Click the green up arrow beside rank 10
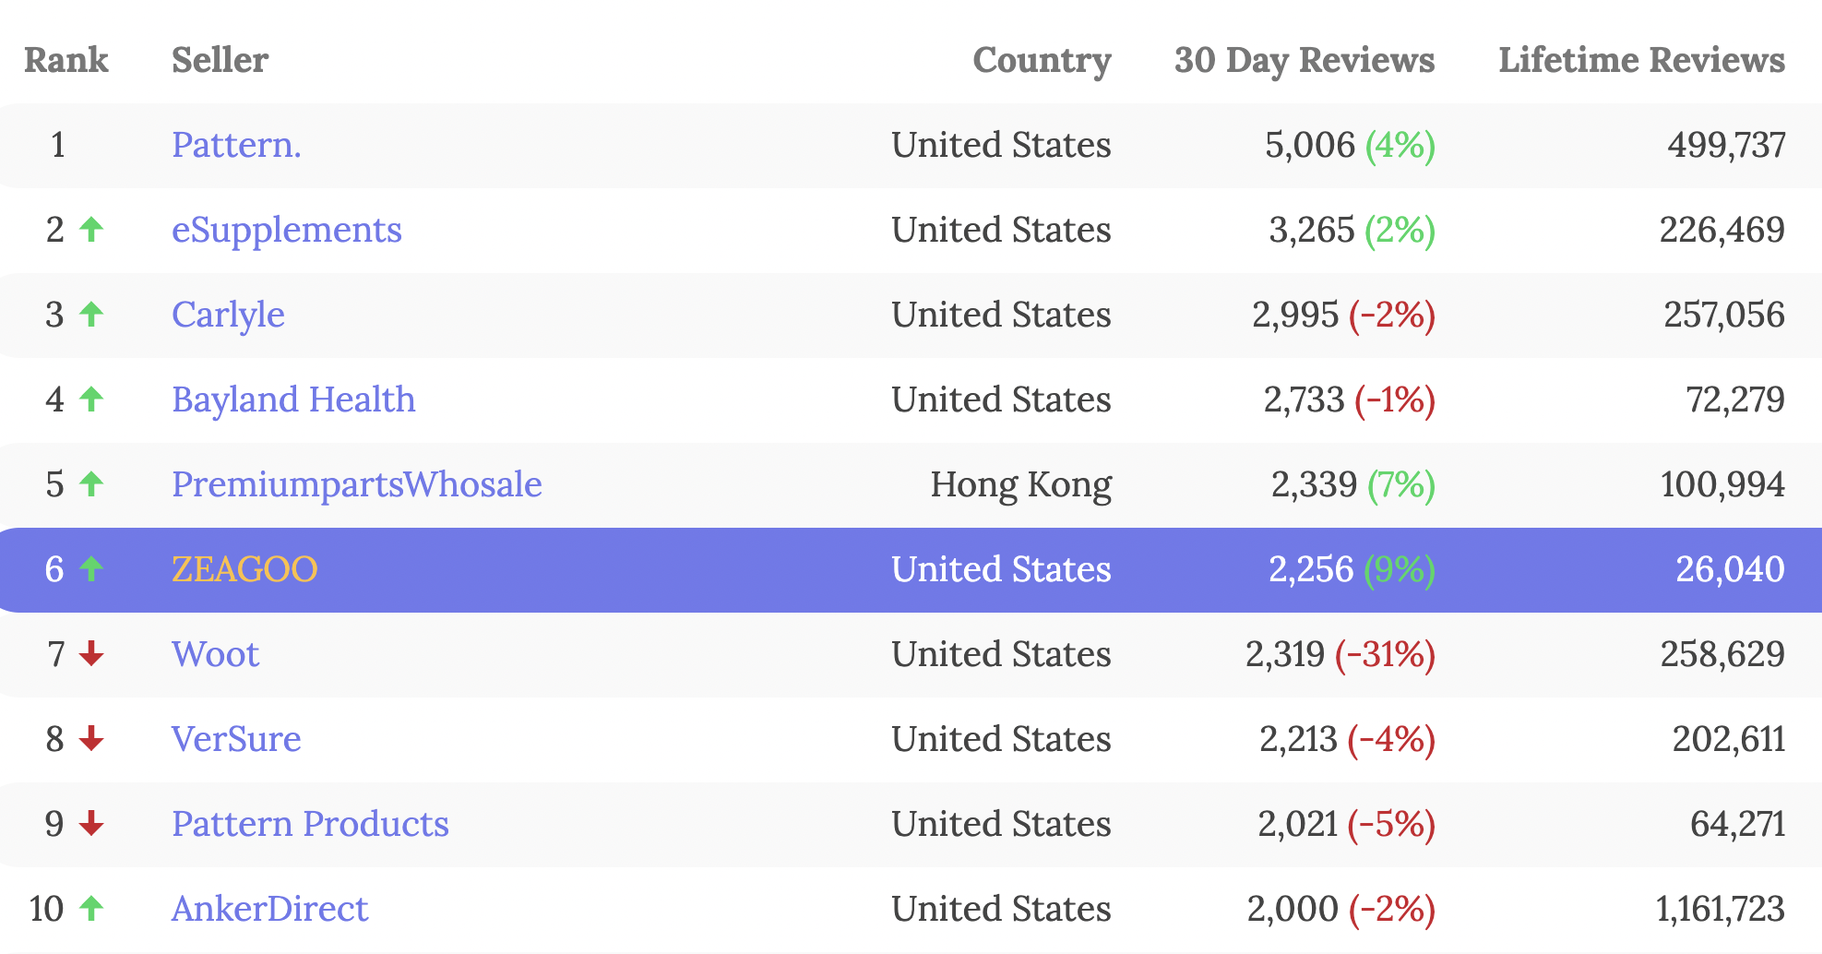The image size is (1822, 954). (92, 908)
